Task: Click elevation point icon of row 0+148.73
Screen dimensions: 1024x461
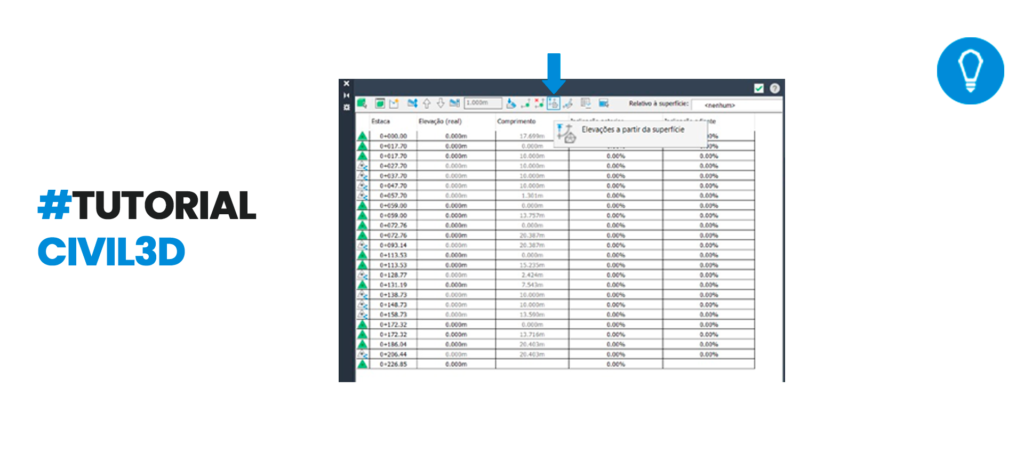Action: tap(362, 304)
